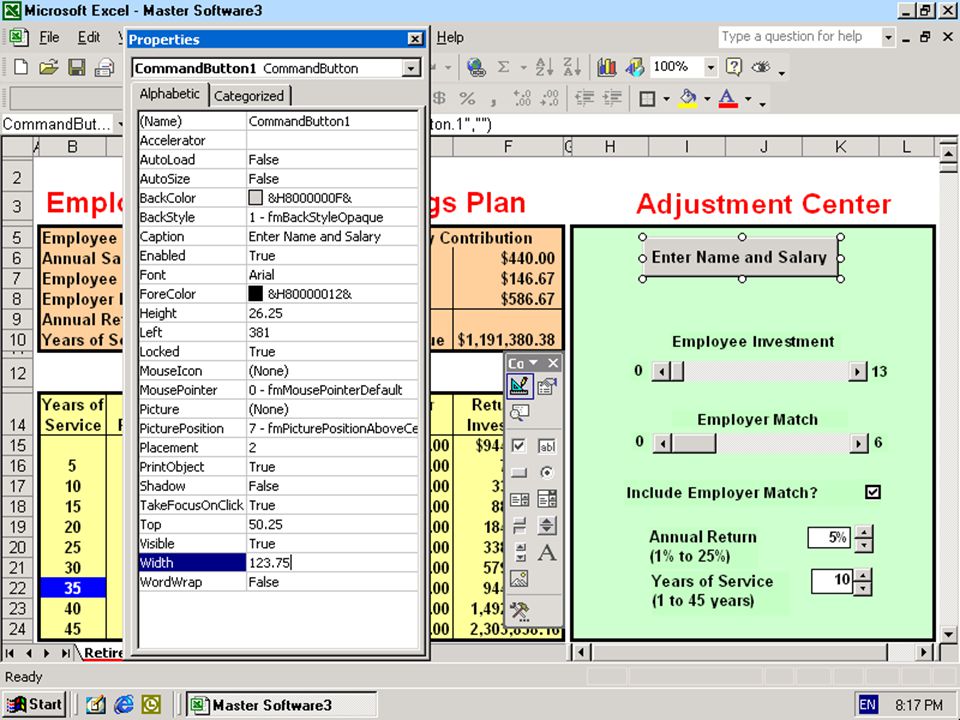Switch to the Alphabetic tab
Viewport: 960px width, 720px height.
coord(170,94)
